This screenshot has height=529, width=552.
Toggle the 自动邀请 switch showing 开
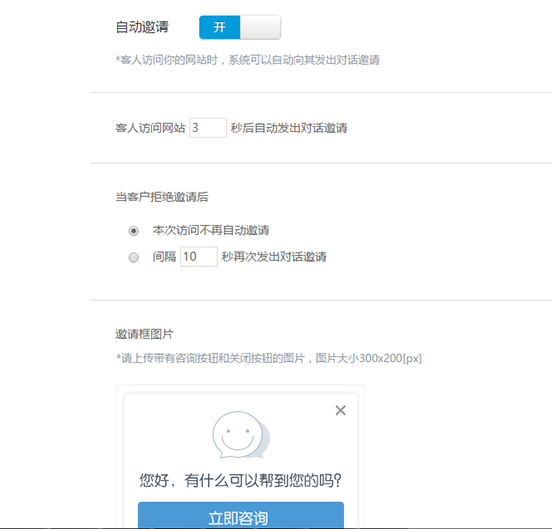[240, 27]
